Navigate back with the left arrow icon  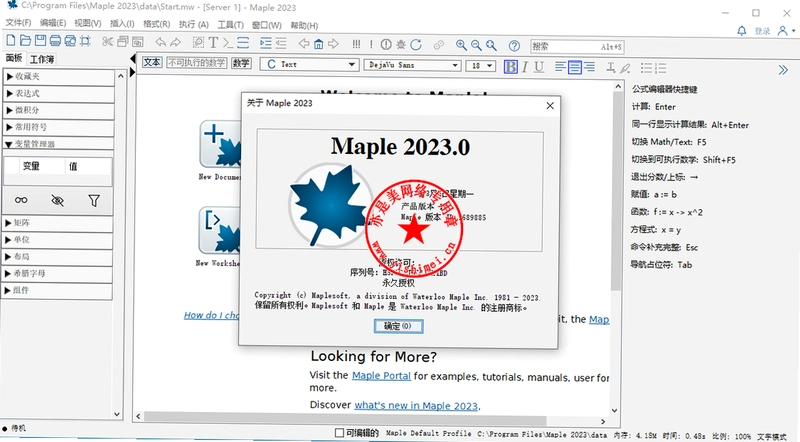pos(304,44)
